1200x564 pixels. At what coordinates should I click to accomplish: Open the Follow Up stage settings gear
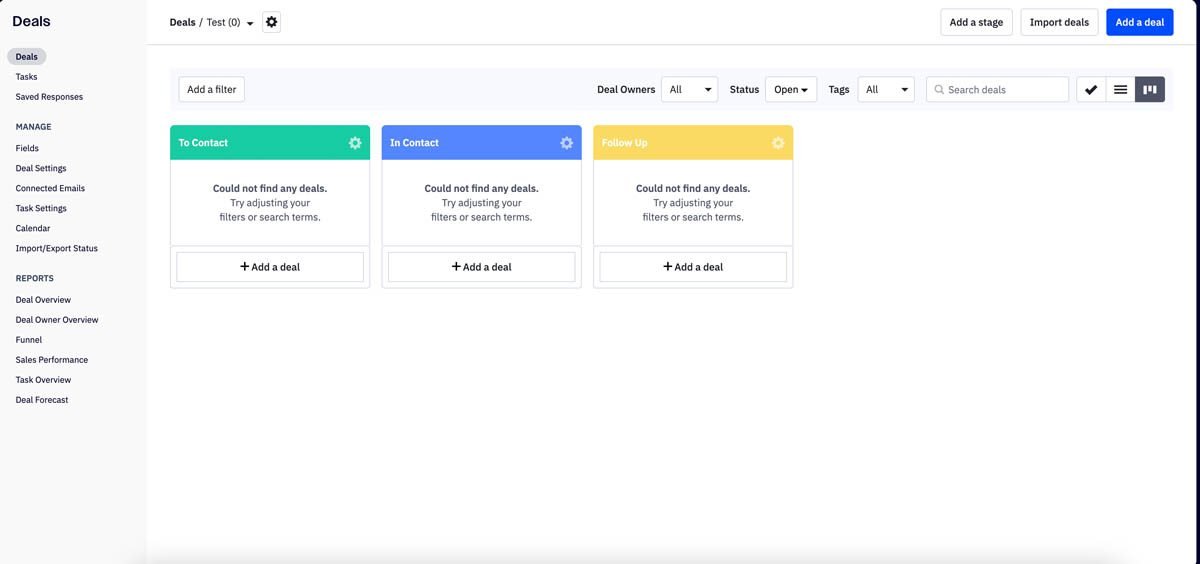click(x=778, y=143)
